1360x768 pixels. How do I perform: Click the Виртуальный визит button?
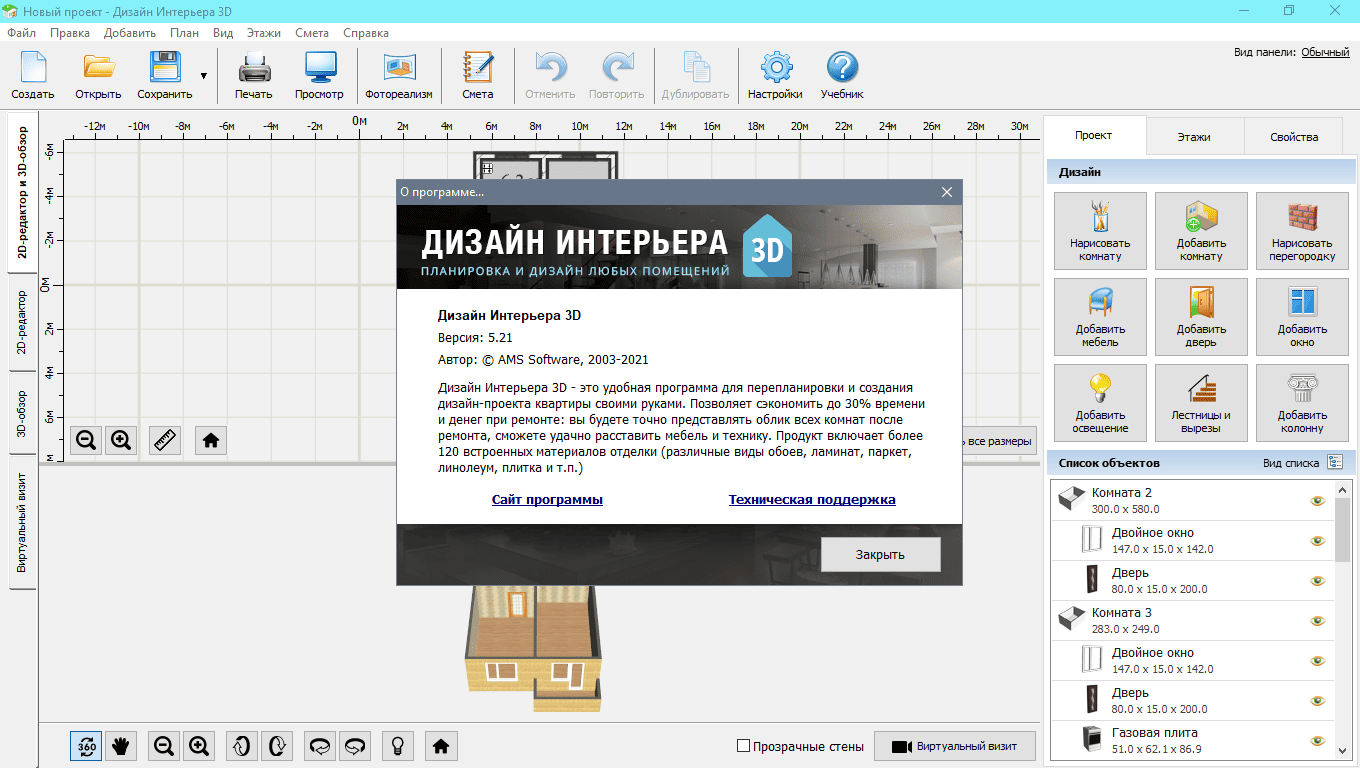[x=955, y=746]
